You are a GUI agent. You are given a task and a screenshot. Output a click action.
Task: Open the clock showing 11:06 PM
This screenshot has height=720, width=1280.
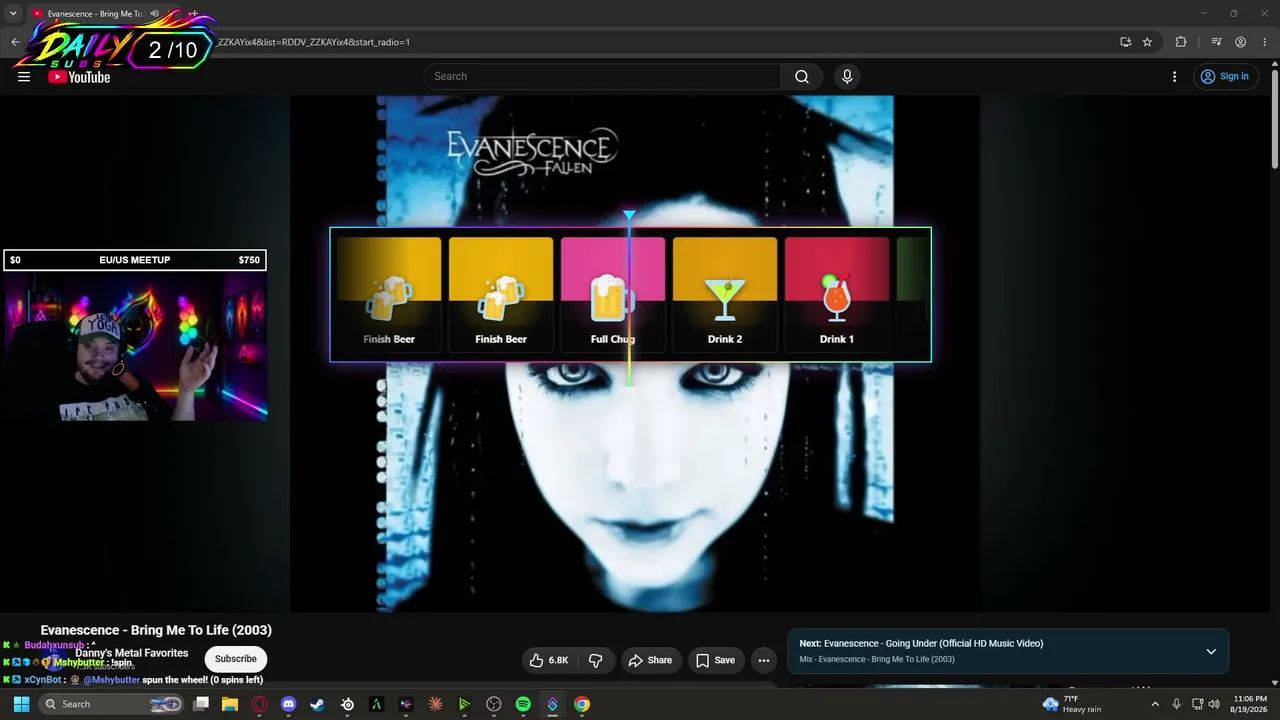tap(1250, 704)
